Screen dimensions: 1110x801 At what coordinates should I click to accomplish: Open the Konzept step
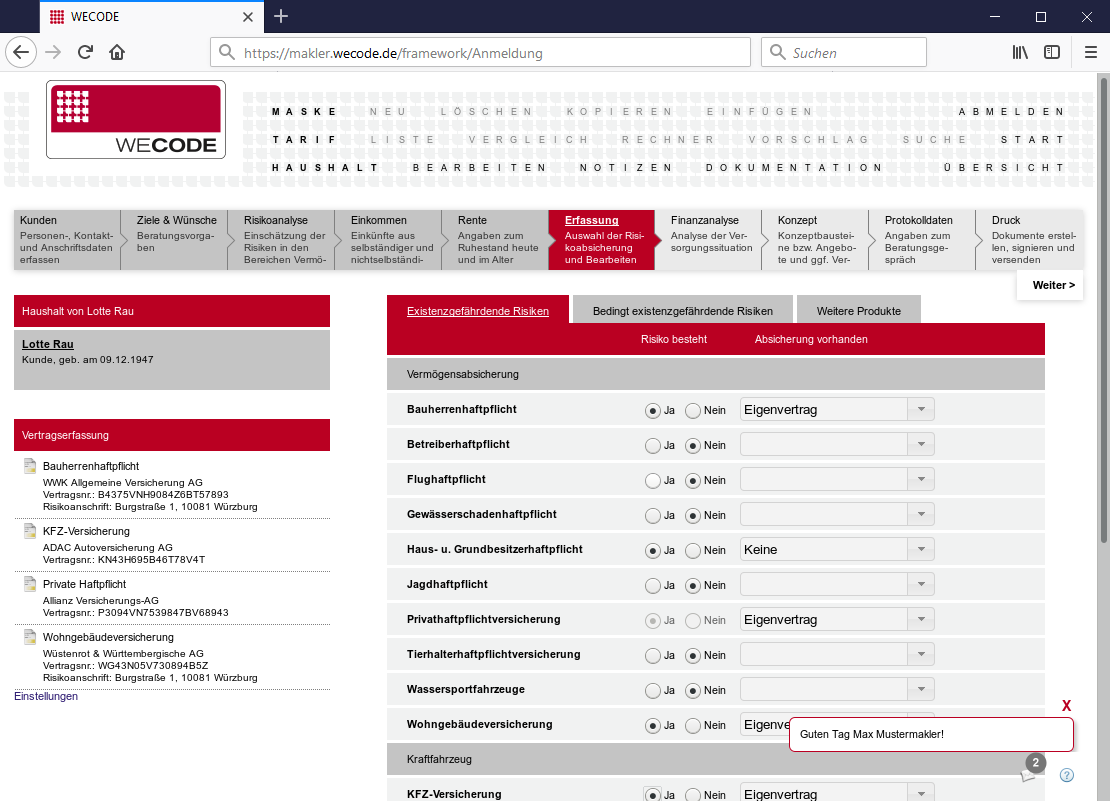815,240
